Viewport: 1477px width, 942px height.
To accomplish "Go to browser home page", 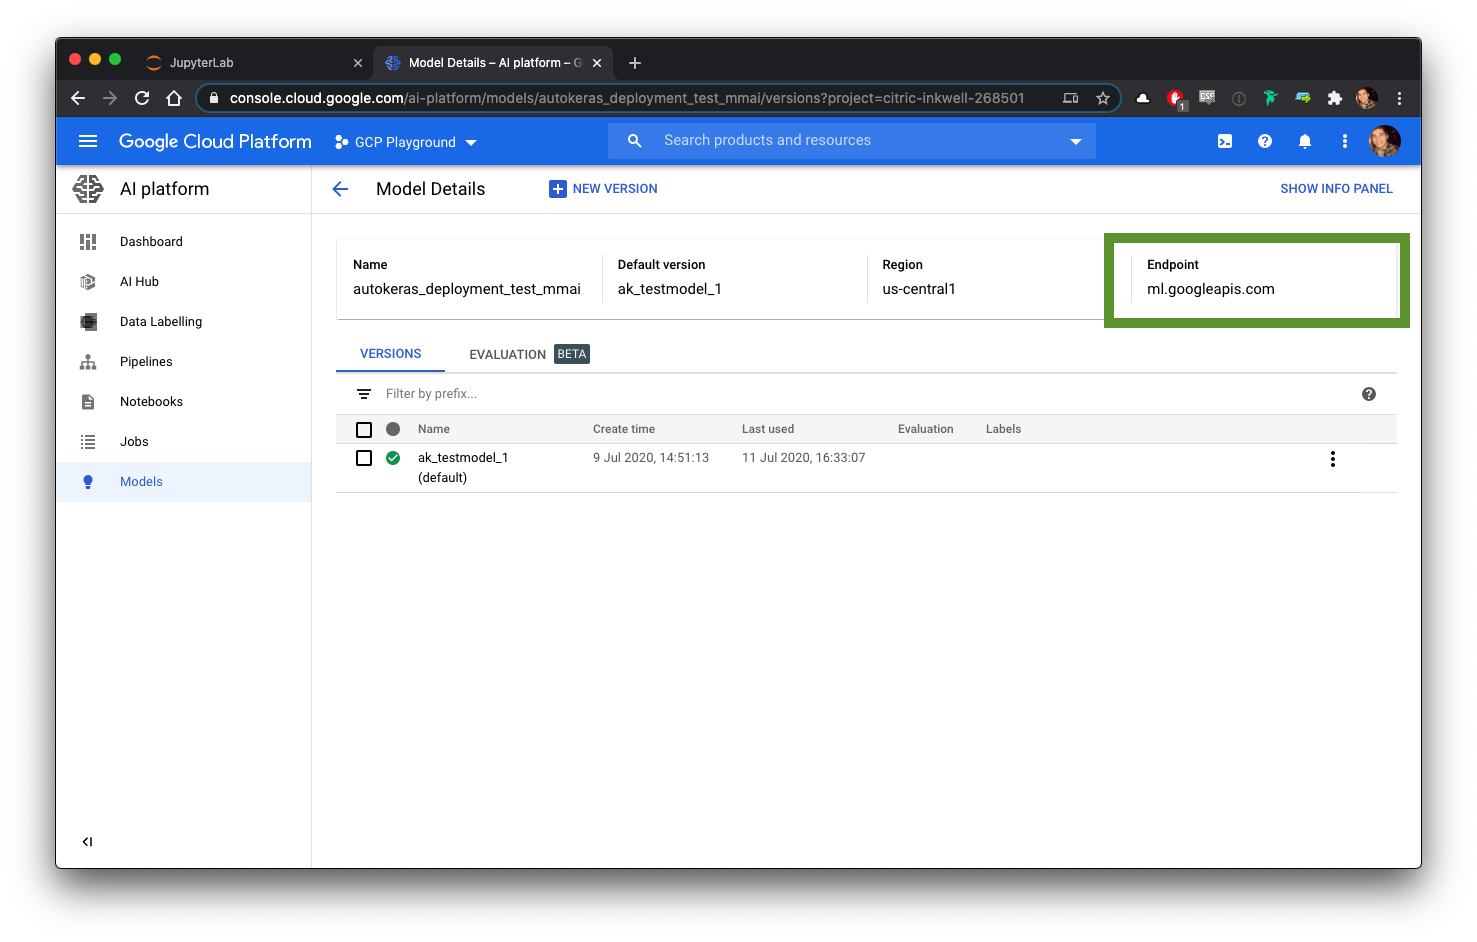I will [174, 98].
